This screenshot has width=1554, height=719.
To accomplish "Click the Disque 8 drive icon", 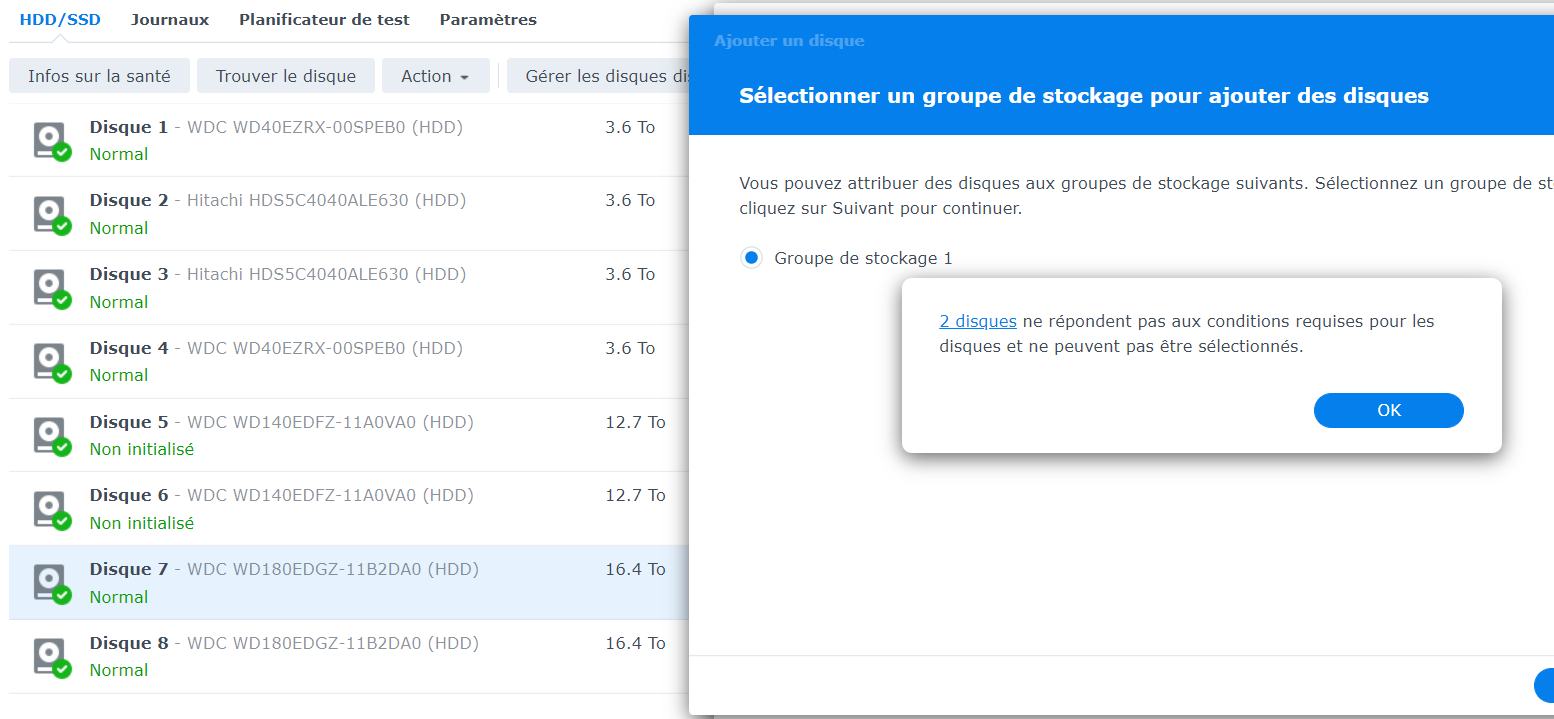I will coord(50,657).
